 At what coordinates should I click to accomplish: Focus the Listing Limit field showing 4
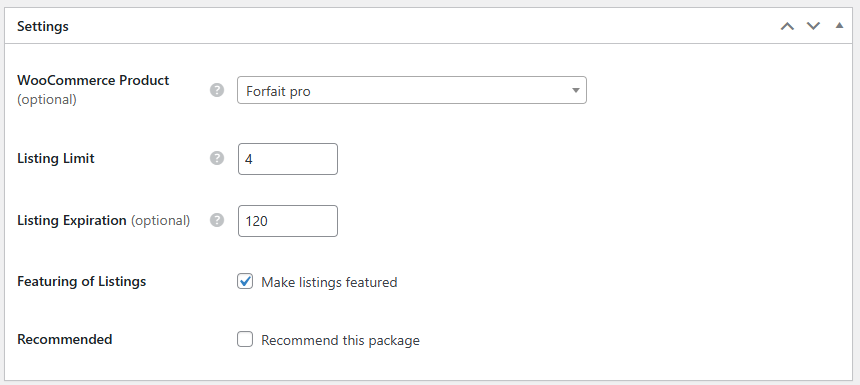tap(288, 159)
